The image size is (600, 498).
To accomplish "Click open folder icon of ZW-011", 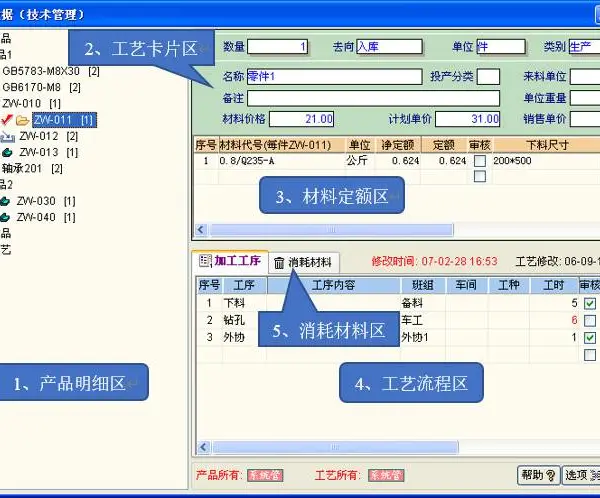I will tap(23, 121).
